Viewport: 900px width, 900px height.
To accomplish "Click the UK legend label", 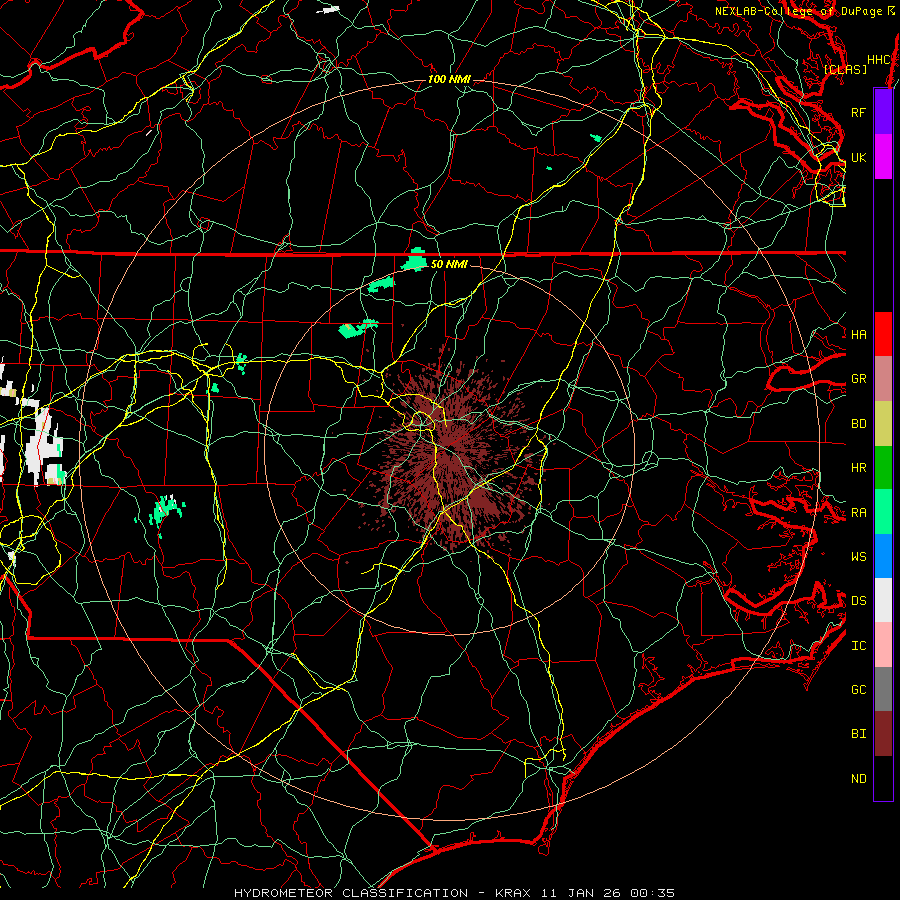I will tap(859, 157).
